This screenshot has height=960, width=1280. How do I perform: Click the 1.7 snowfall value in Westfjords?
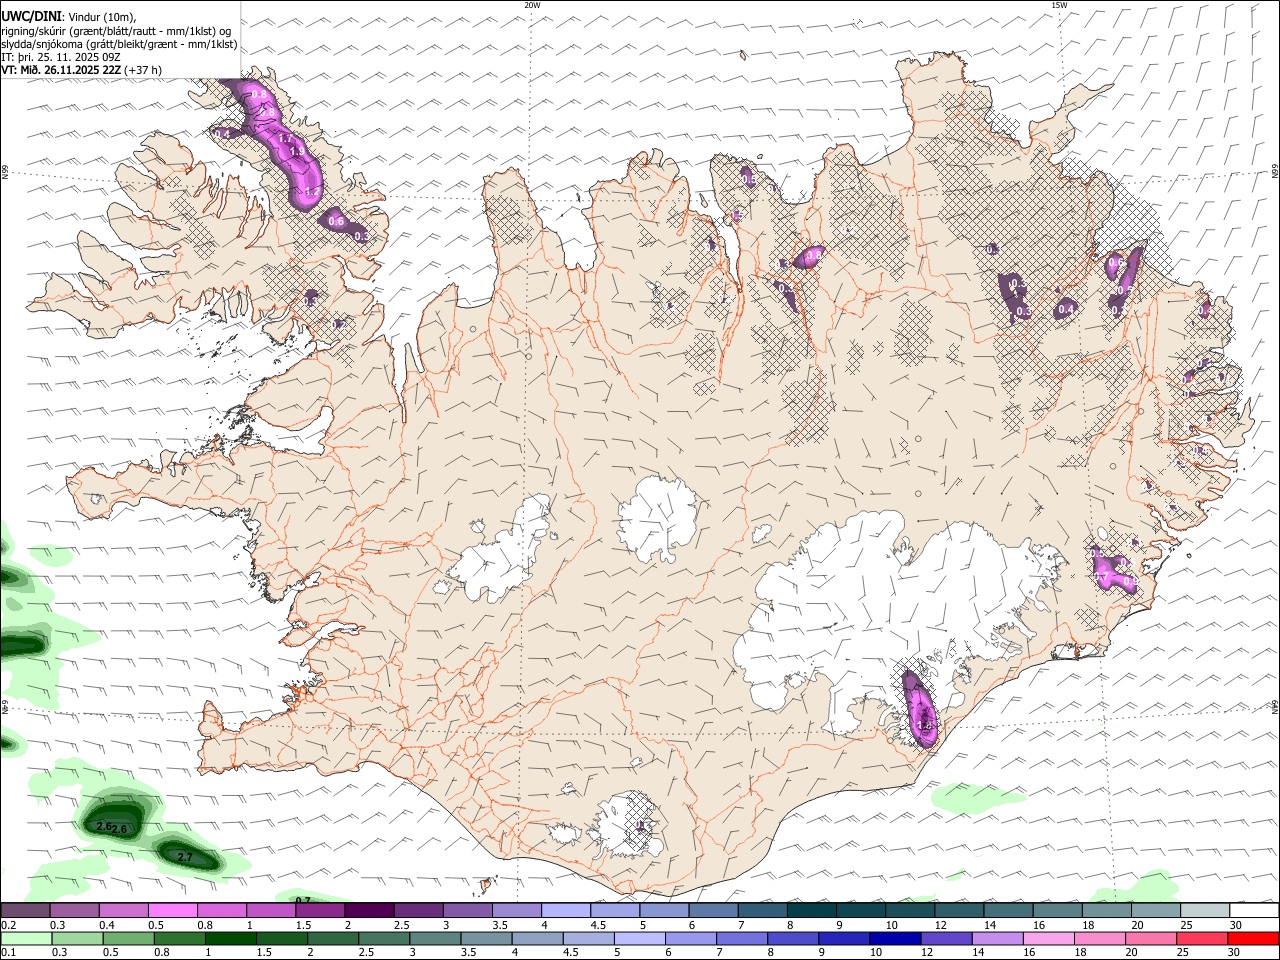[x=285, y=139]
